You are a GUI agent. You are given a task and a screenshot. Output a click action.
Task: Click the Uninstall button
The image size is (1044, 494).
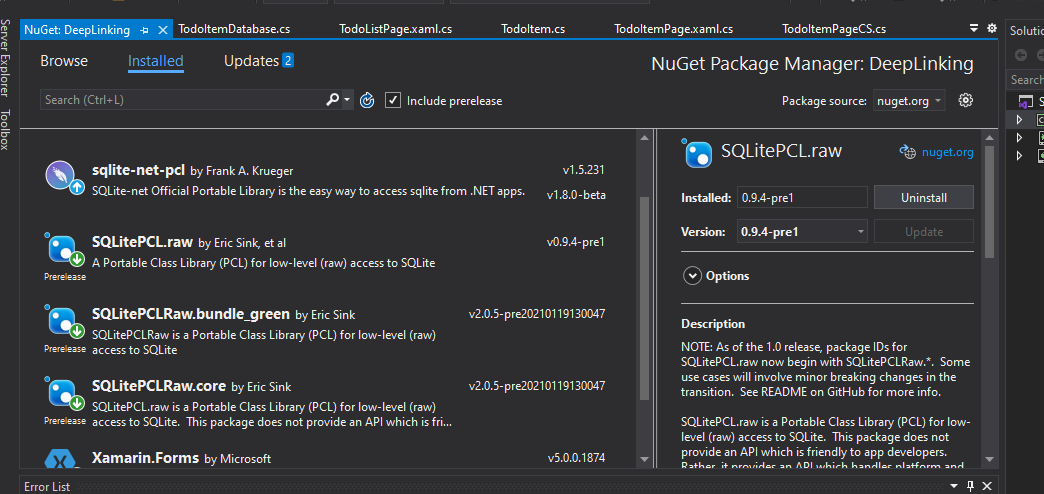[x=923, y=198]
